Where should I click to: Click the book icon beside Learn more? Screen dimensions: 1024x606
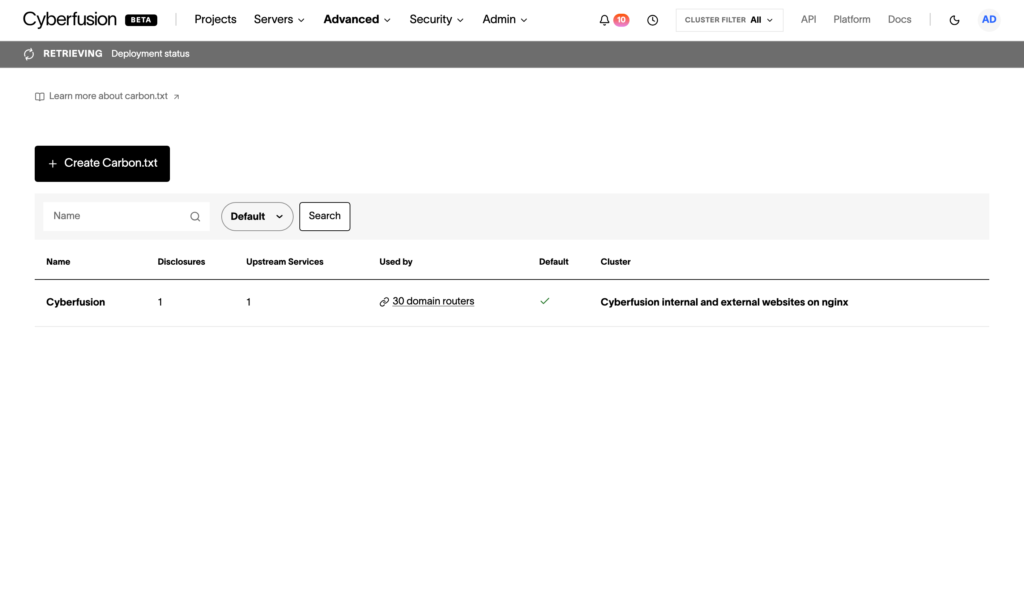tap(40, 97)
